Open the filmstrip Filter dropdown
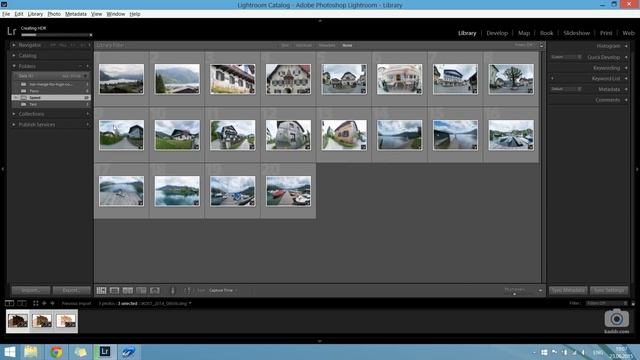 click(607, 303)
